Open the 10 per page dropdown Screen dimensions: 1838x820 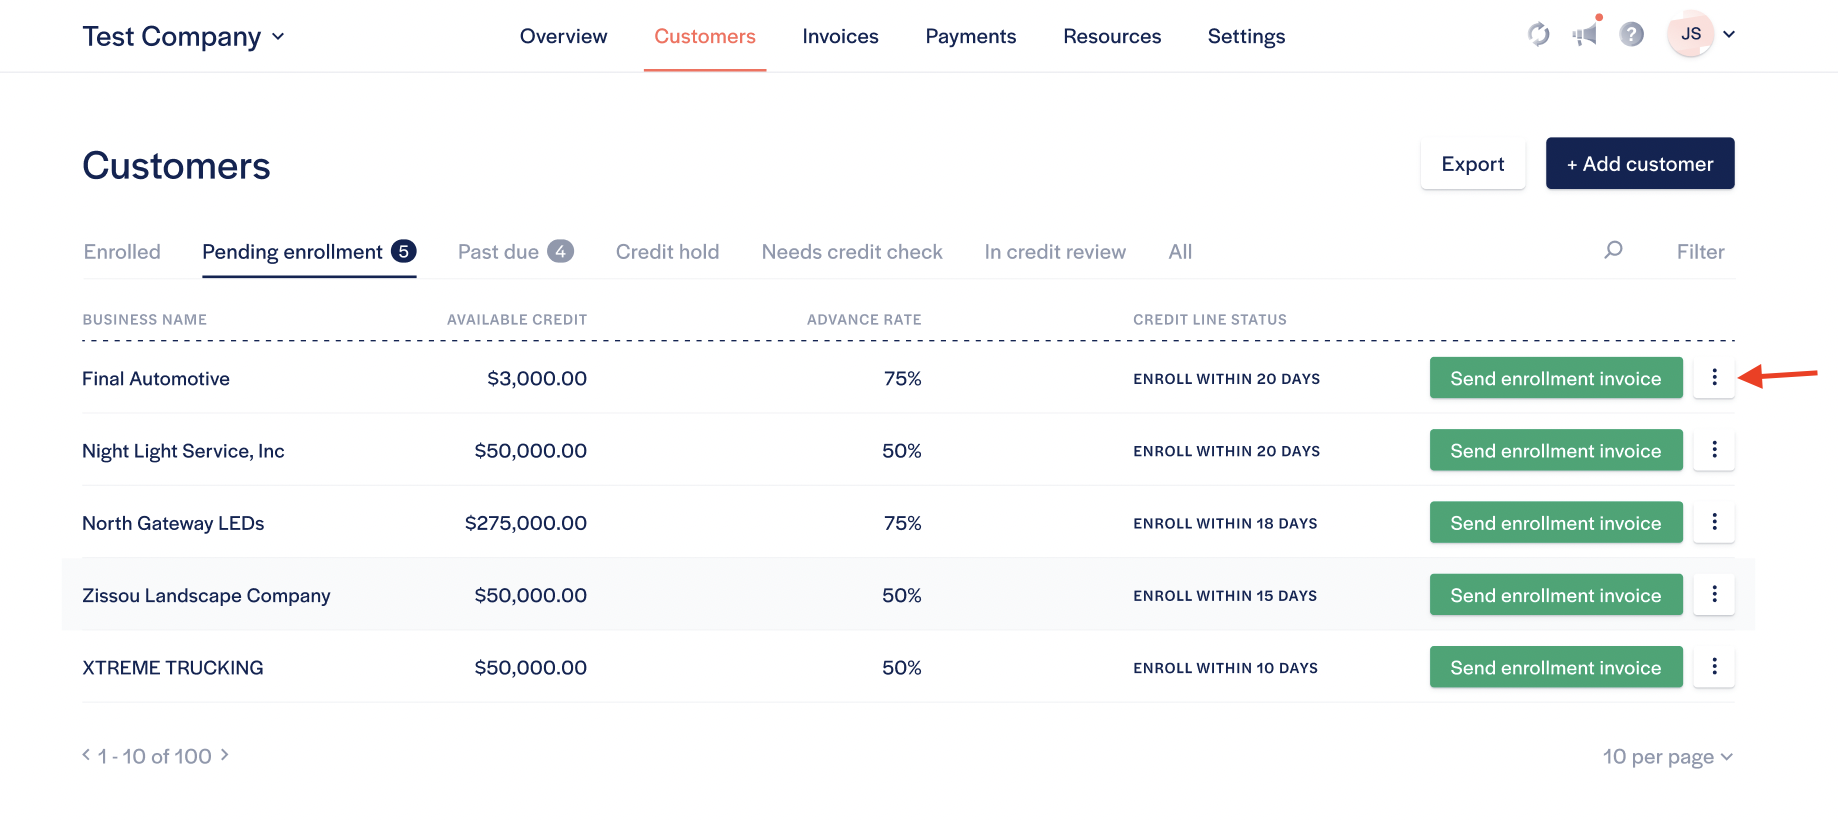click(1667, 757)
